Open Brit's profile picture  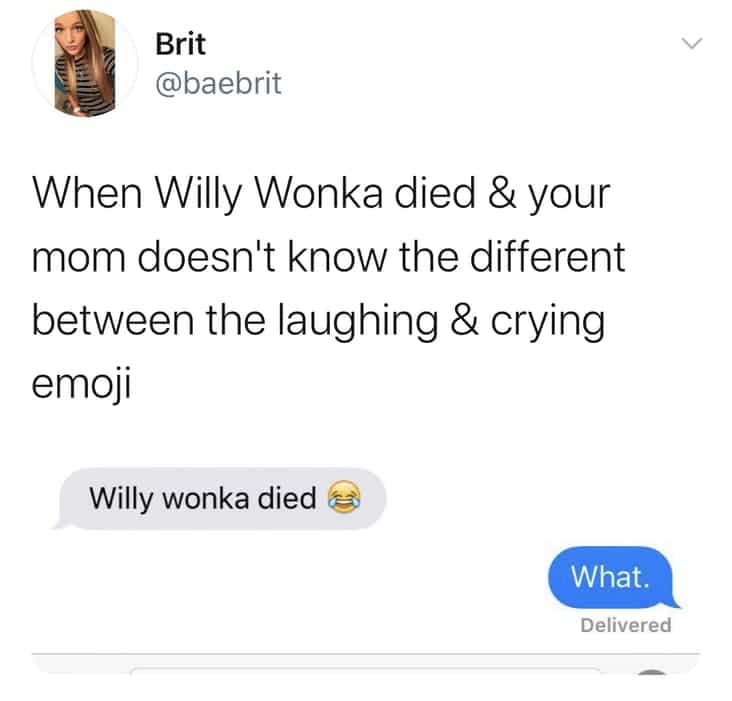coord(85,63)
